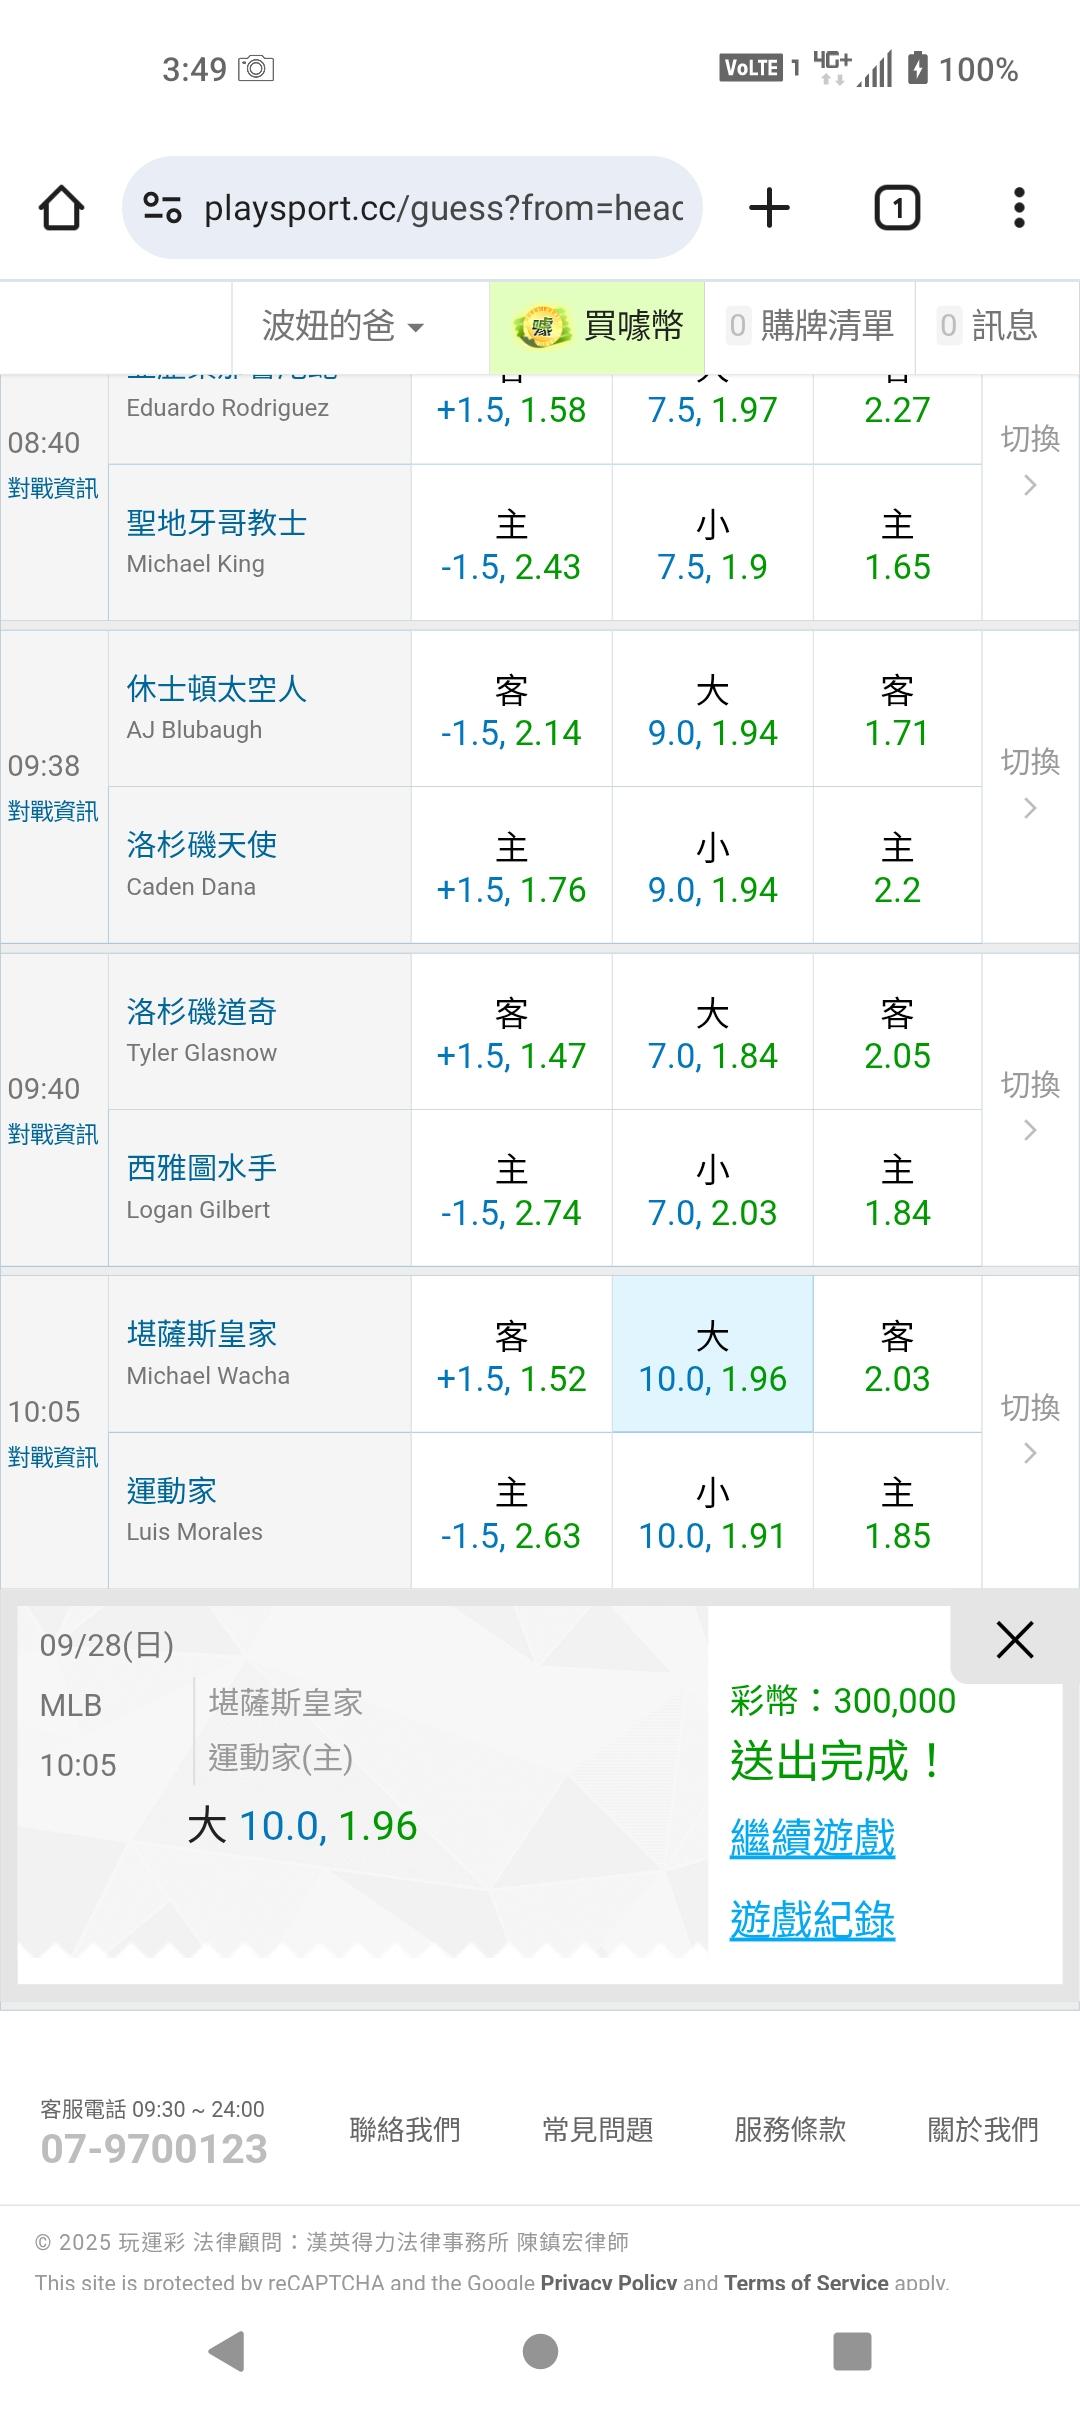1080x2412 pixels.
Task: Open the tab switcher showing 1 tab
Action: [x=897, y=208]
